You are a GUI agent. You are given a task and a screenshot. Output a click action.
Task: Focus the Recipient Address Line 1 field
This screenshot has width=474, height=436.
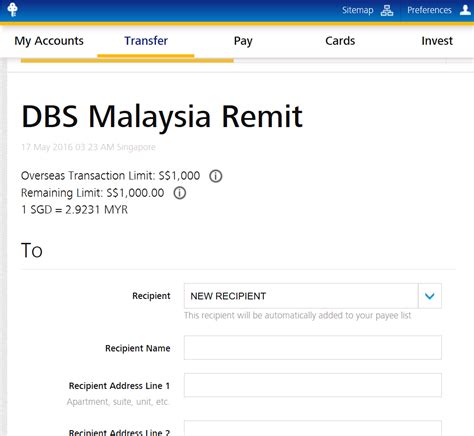point(313,385)
